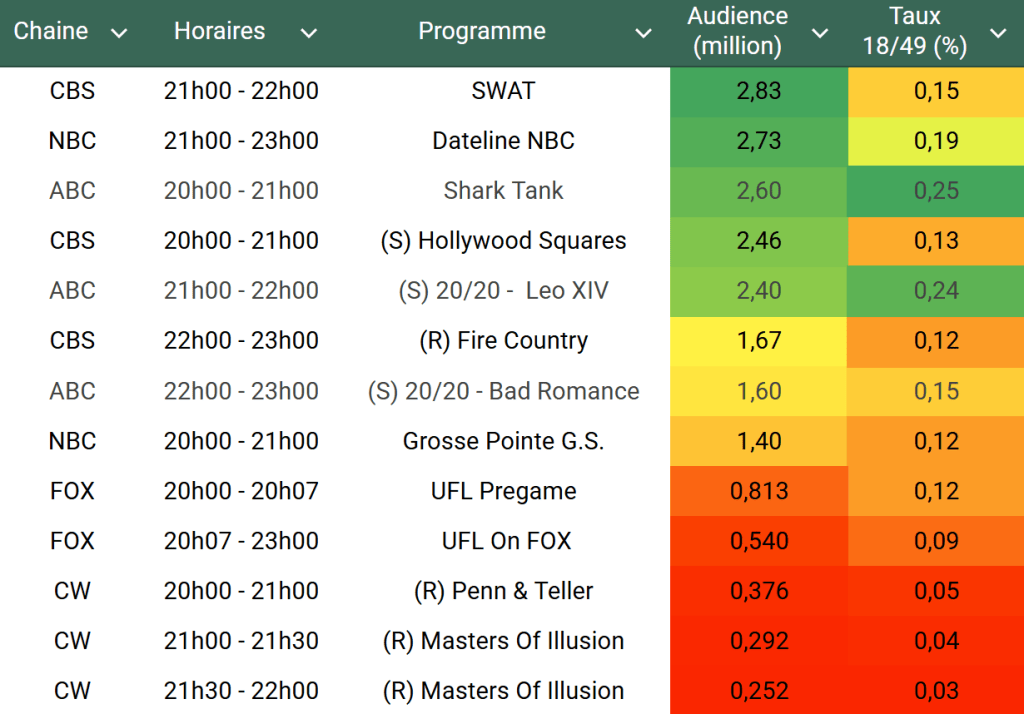
Task: Click the yellow 1,67 audience cell
Action: coord(759,341)
